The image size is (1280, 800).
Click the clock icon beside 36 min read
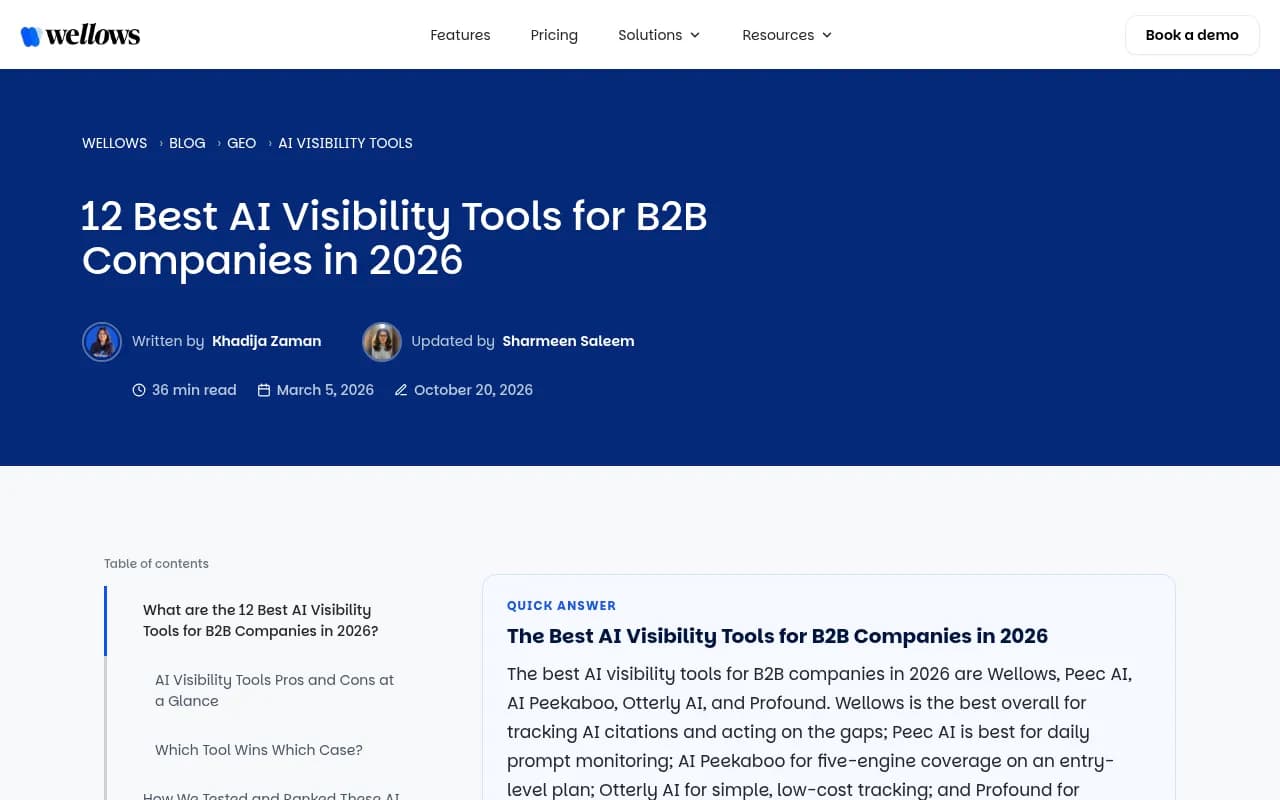(x=139, y=390)
